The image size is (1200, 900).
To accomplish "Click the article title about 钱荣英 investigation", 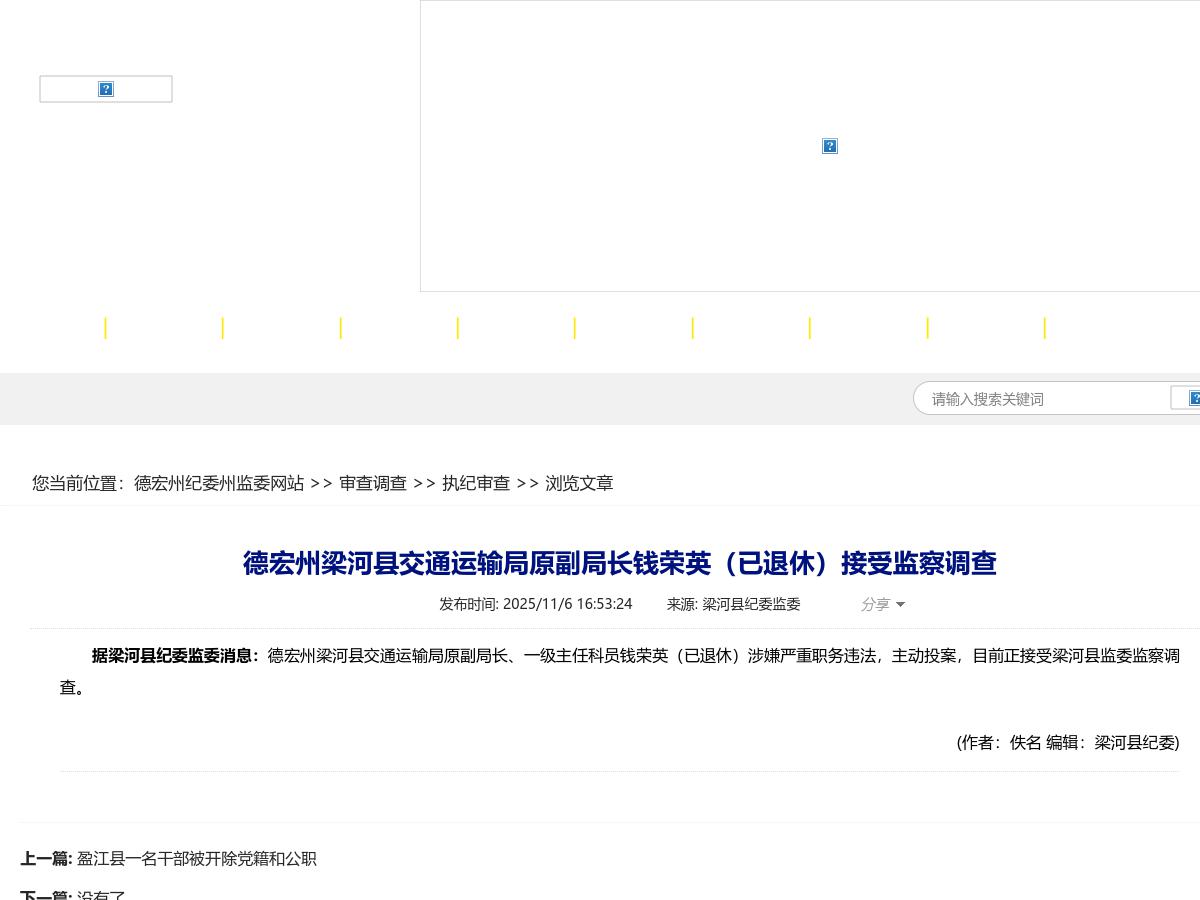I will coord(620,563).
